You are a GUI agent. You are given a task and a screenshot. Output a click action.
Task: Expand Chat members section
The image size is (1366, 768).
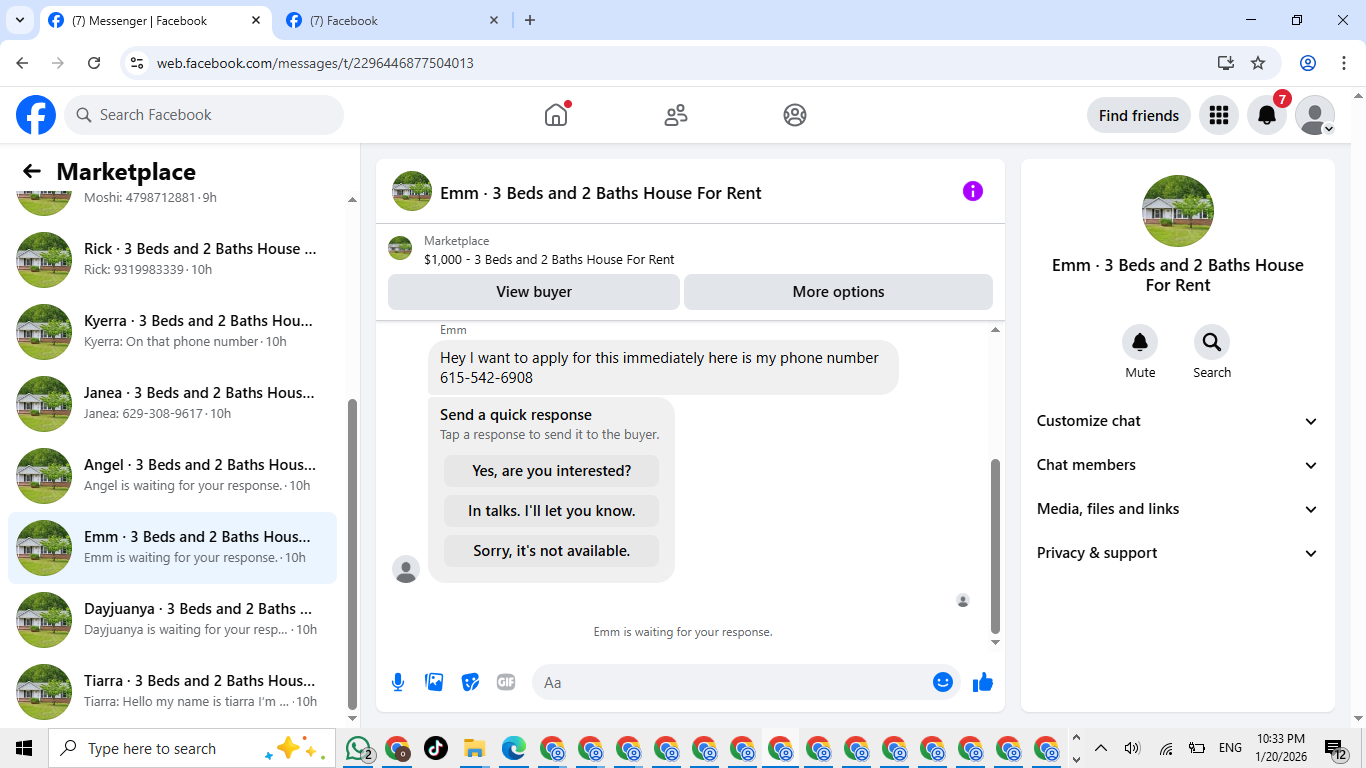pyautogui.click(x=1178, y=465)
